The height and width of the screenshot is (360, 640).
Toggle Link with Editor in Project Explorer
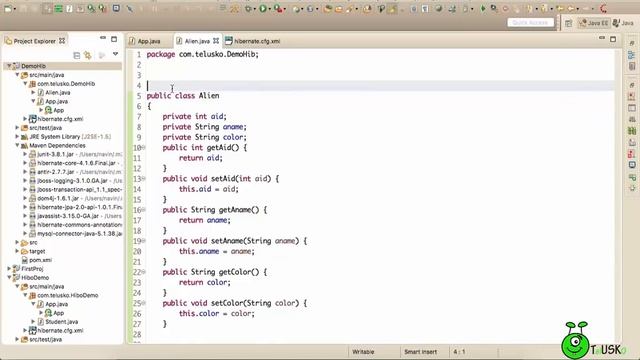coord(87,55)
